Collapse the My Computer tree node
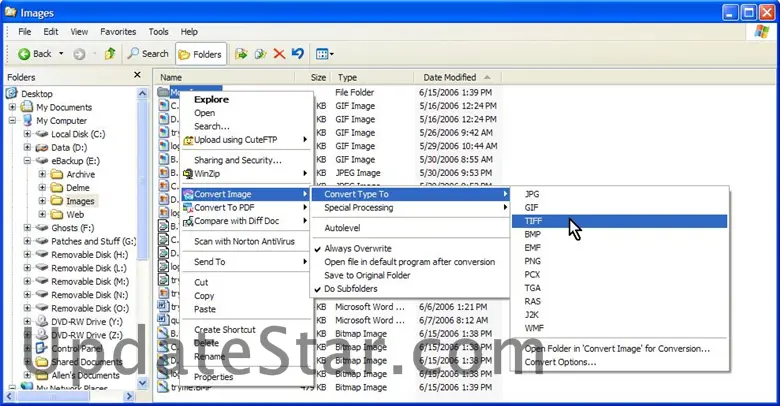The image size is (780, 406). 12,120
